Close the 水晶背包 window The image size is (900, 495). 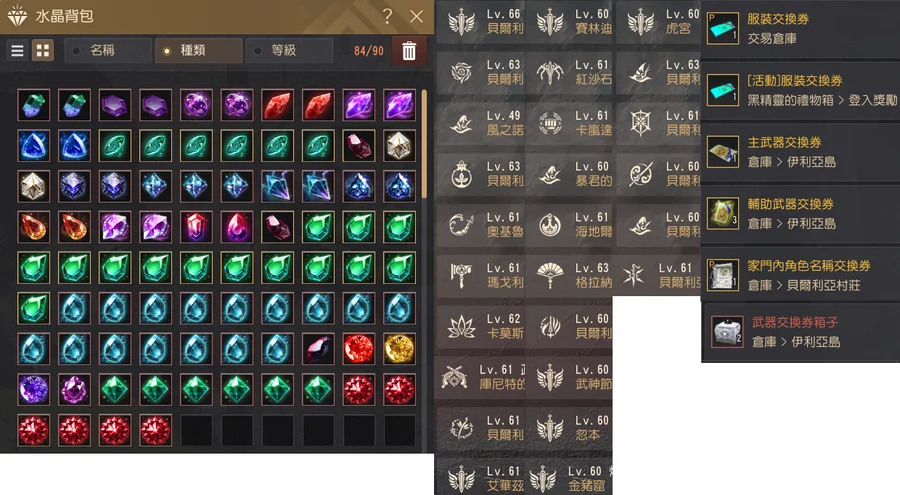click(417, 16)
